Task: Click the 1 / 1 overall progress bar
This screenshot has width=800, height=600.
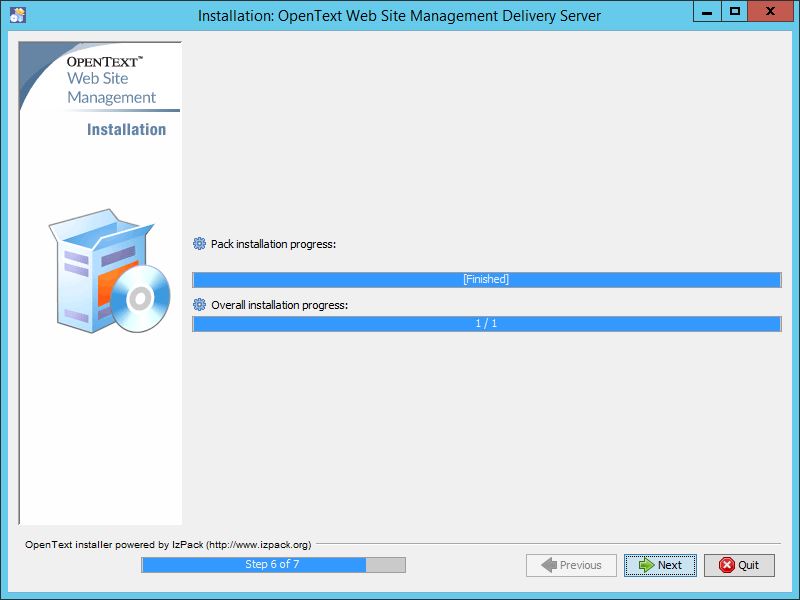Action: tap(487, 324)
